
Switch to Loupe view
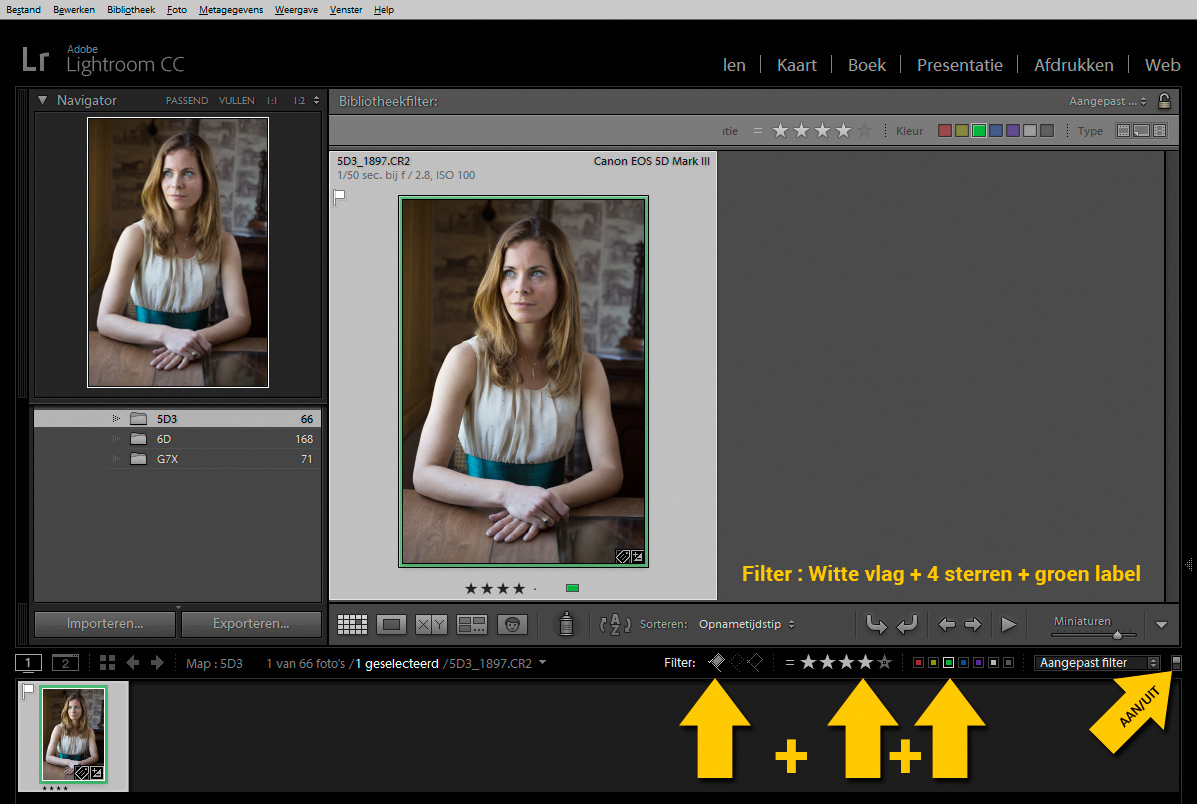(x=391, y=625)
